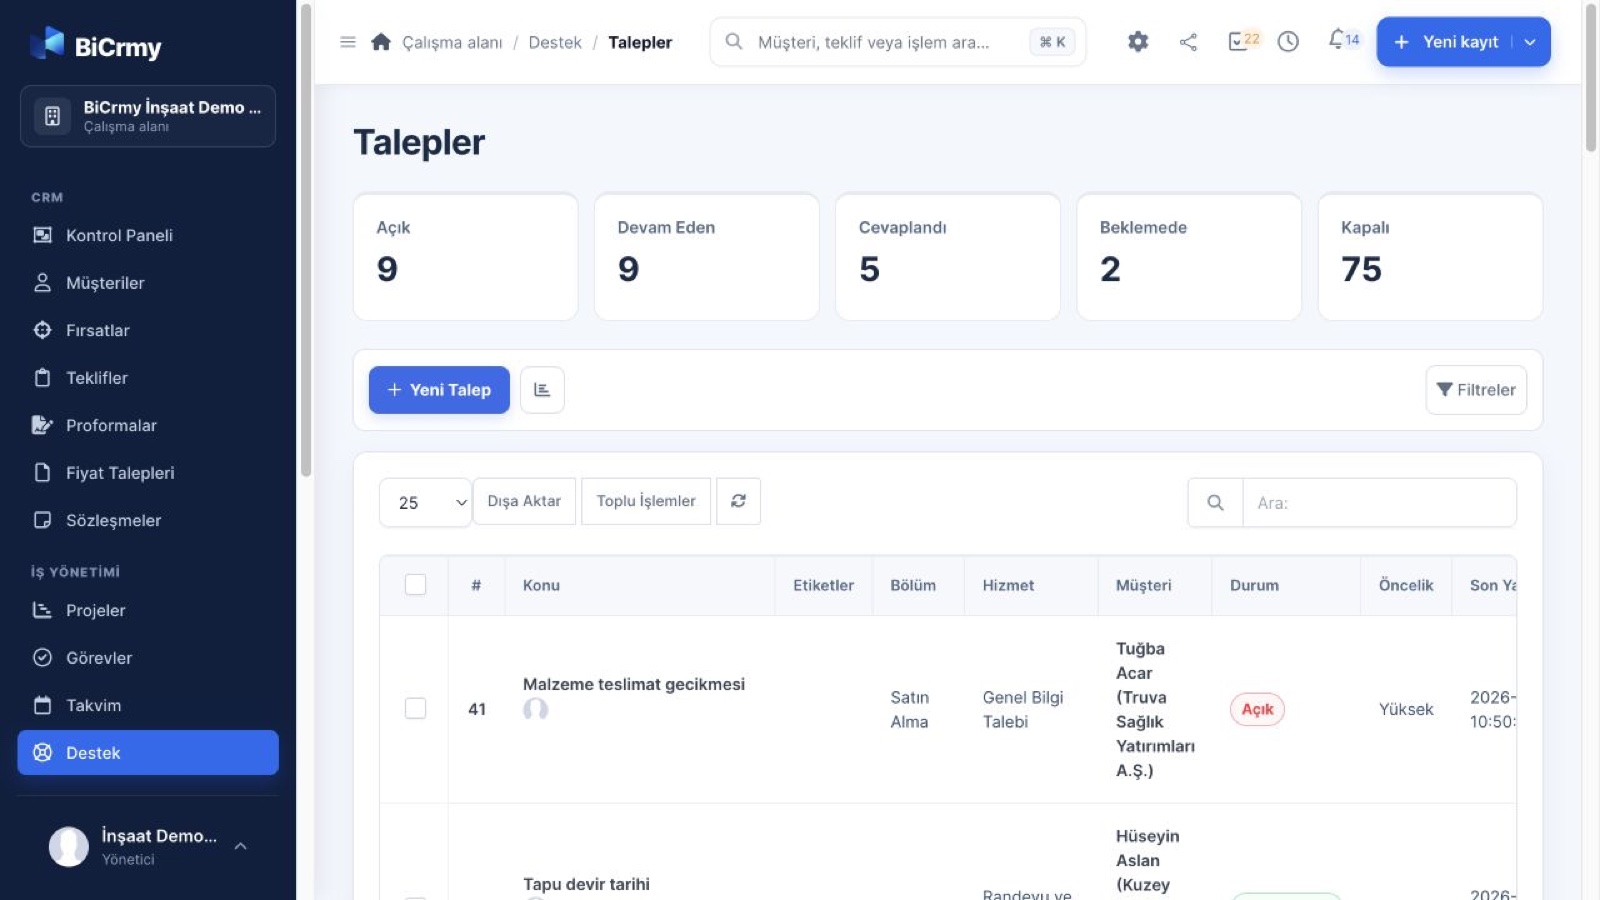Refresh the table with reload icon
This screenshot has height=900, width=1600.
pos(738,501)
